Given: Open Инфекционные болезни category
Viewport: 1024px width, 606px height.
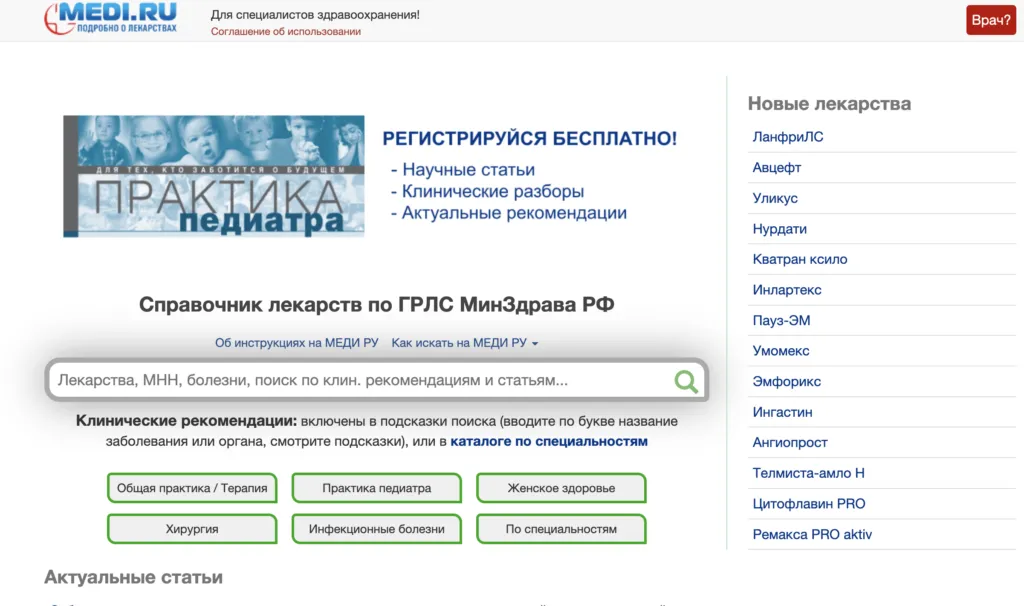Looking at the screenshot, I should point(376,529).
